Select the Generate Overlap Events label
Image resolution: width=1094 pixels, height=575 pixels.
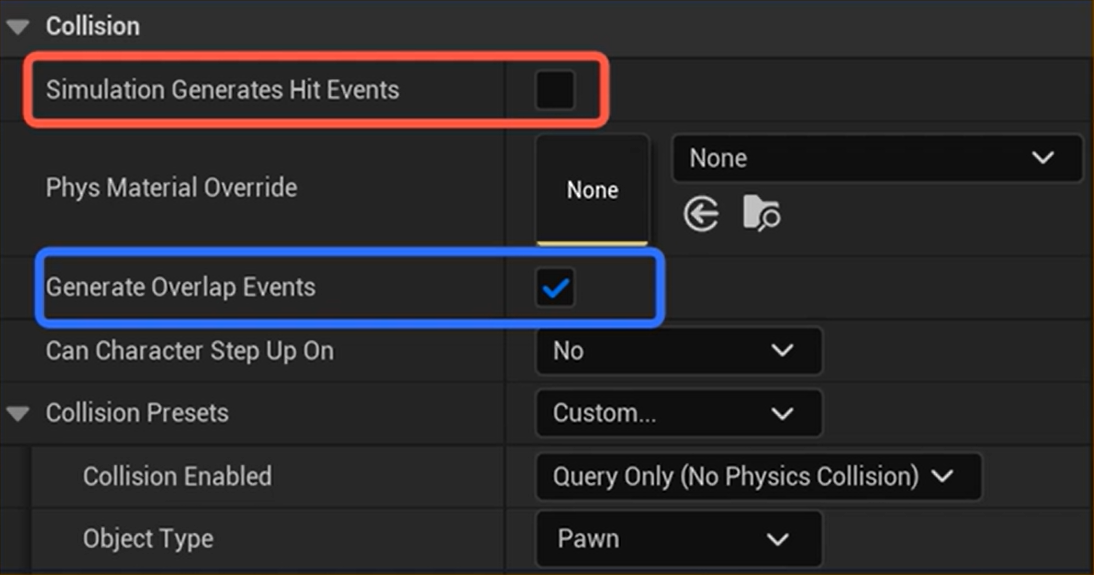(x=180, y=288)
